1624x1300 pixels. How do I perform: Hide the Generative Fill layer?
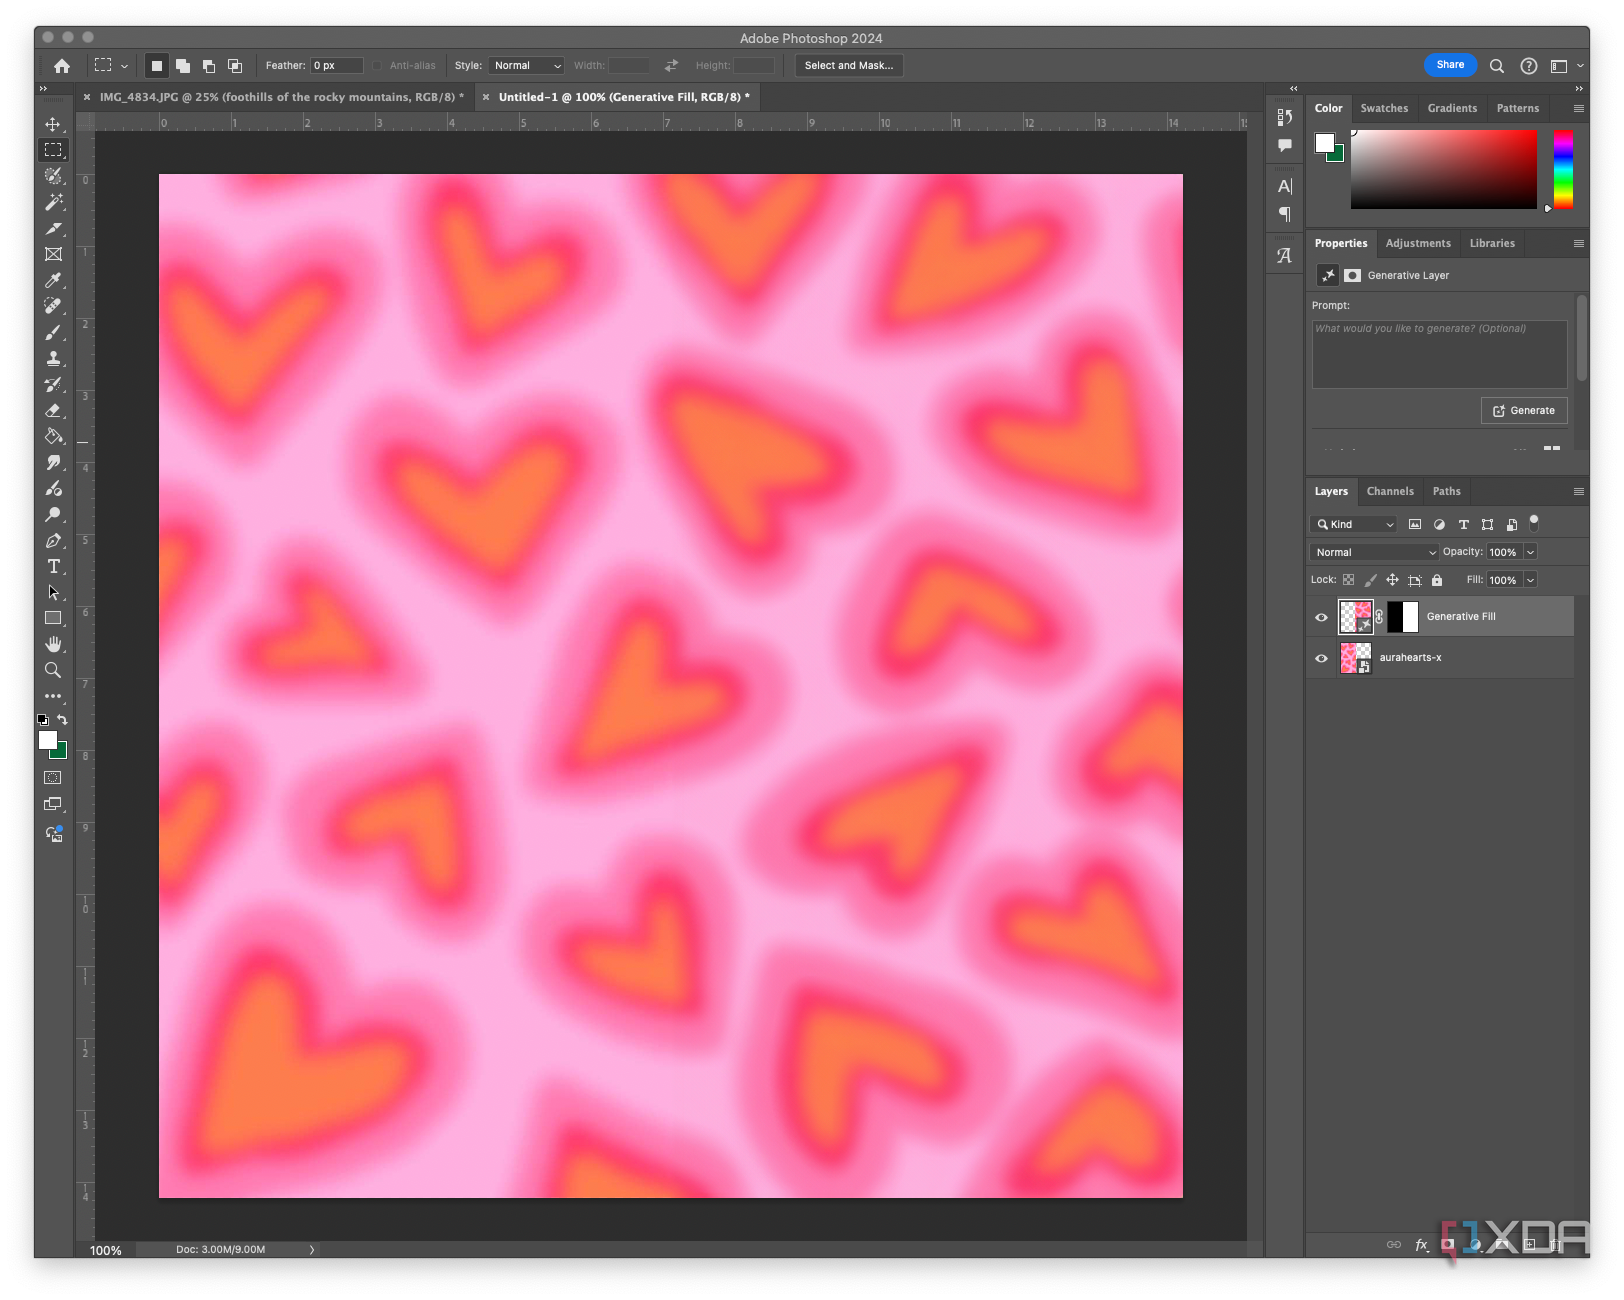pos(1321,617)
